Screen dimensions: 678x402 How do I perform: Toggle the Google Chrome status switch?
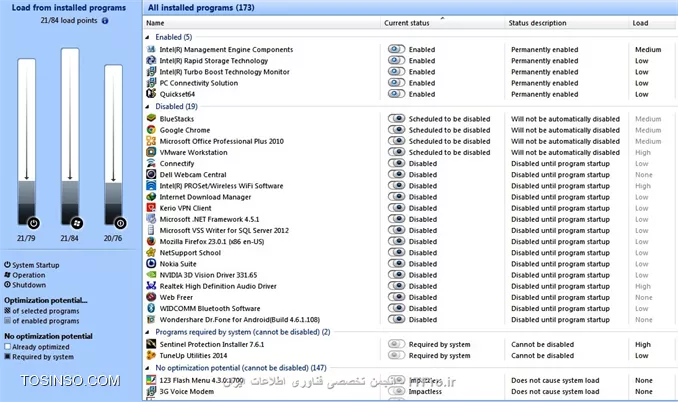tap(397, 130)
